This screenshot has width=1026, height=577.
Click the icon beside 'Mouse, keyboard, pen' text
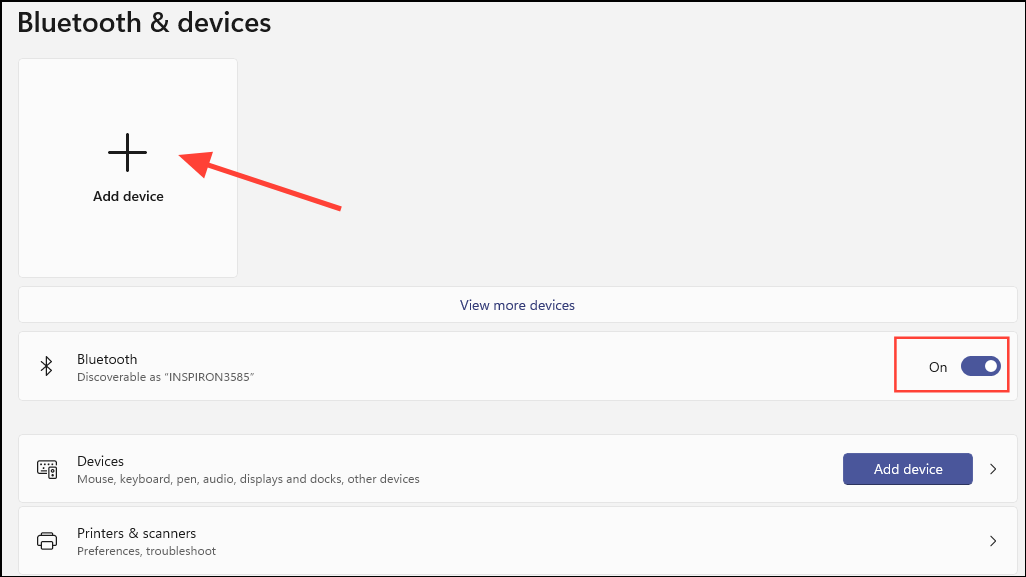[x=46, y=468]
